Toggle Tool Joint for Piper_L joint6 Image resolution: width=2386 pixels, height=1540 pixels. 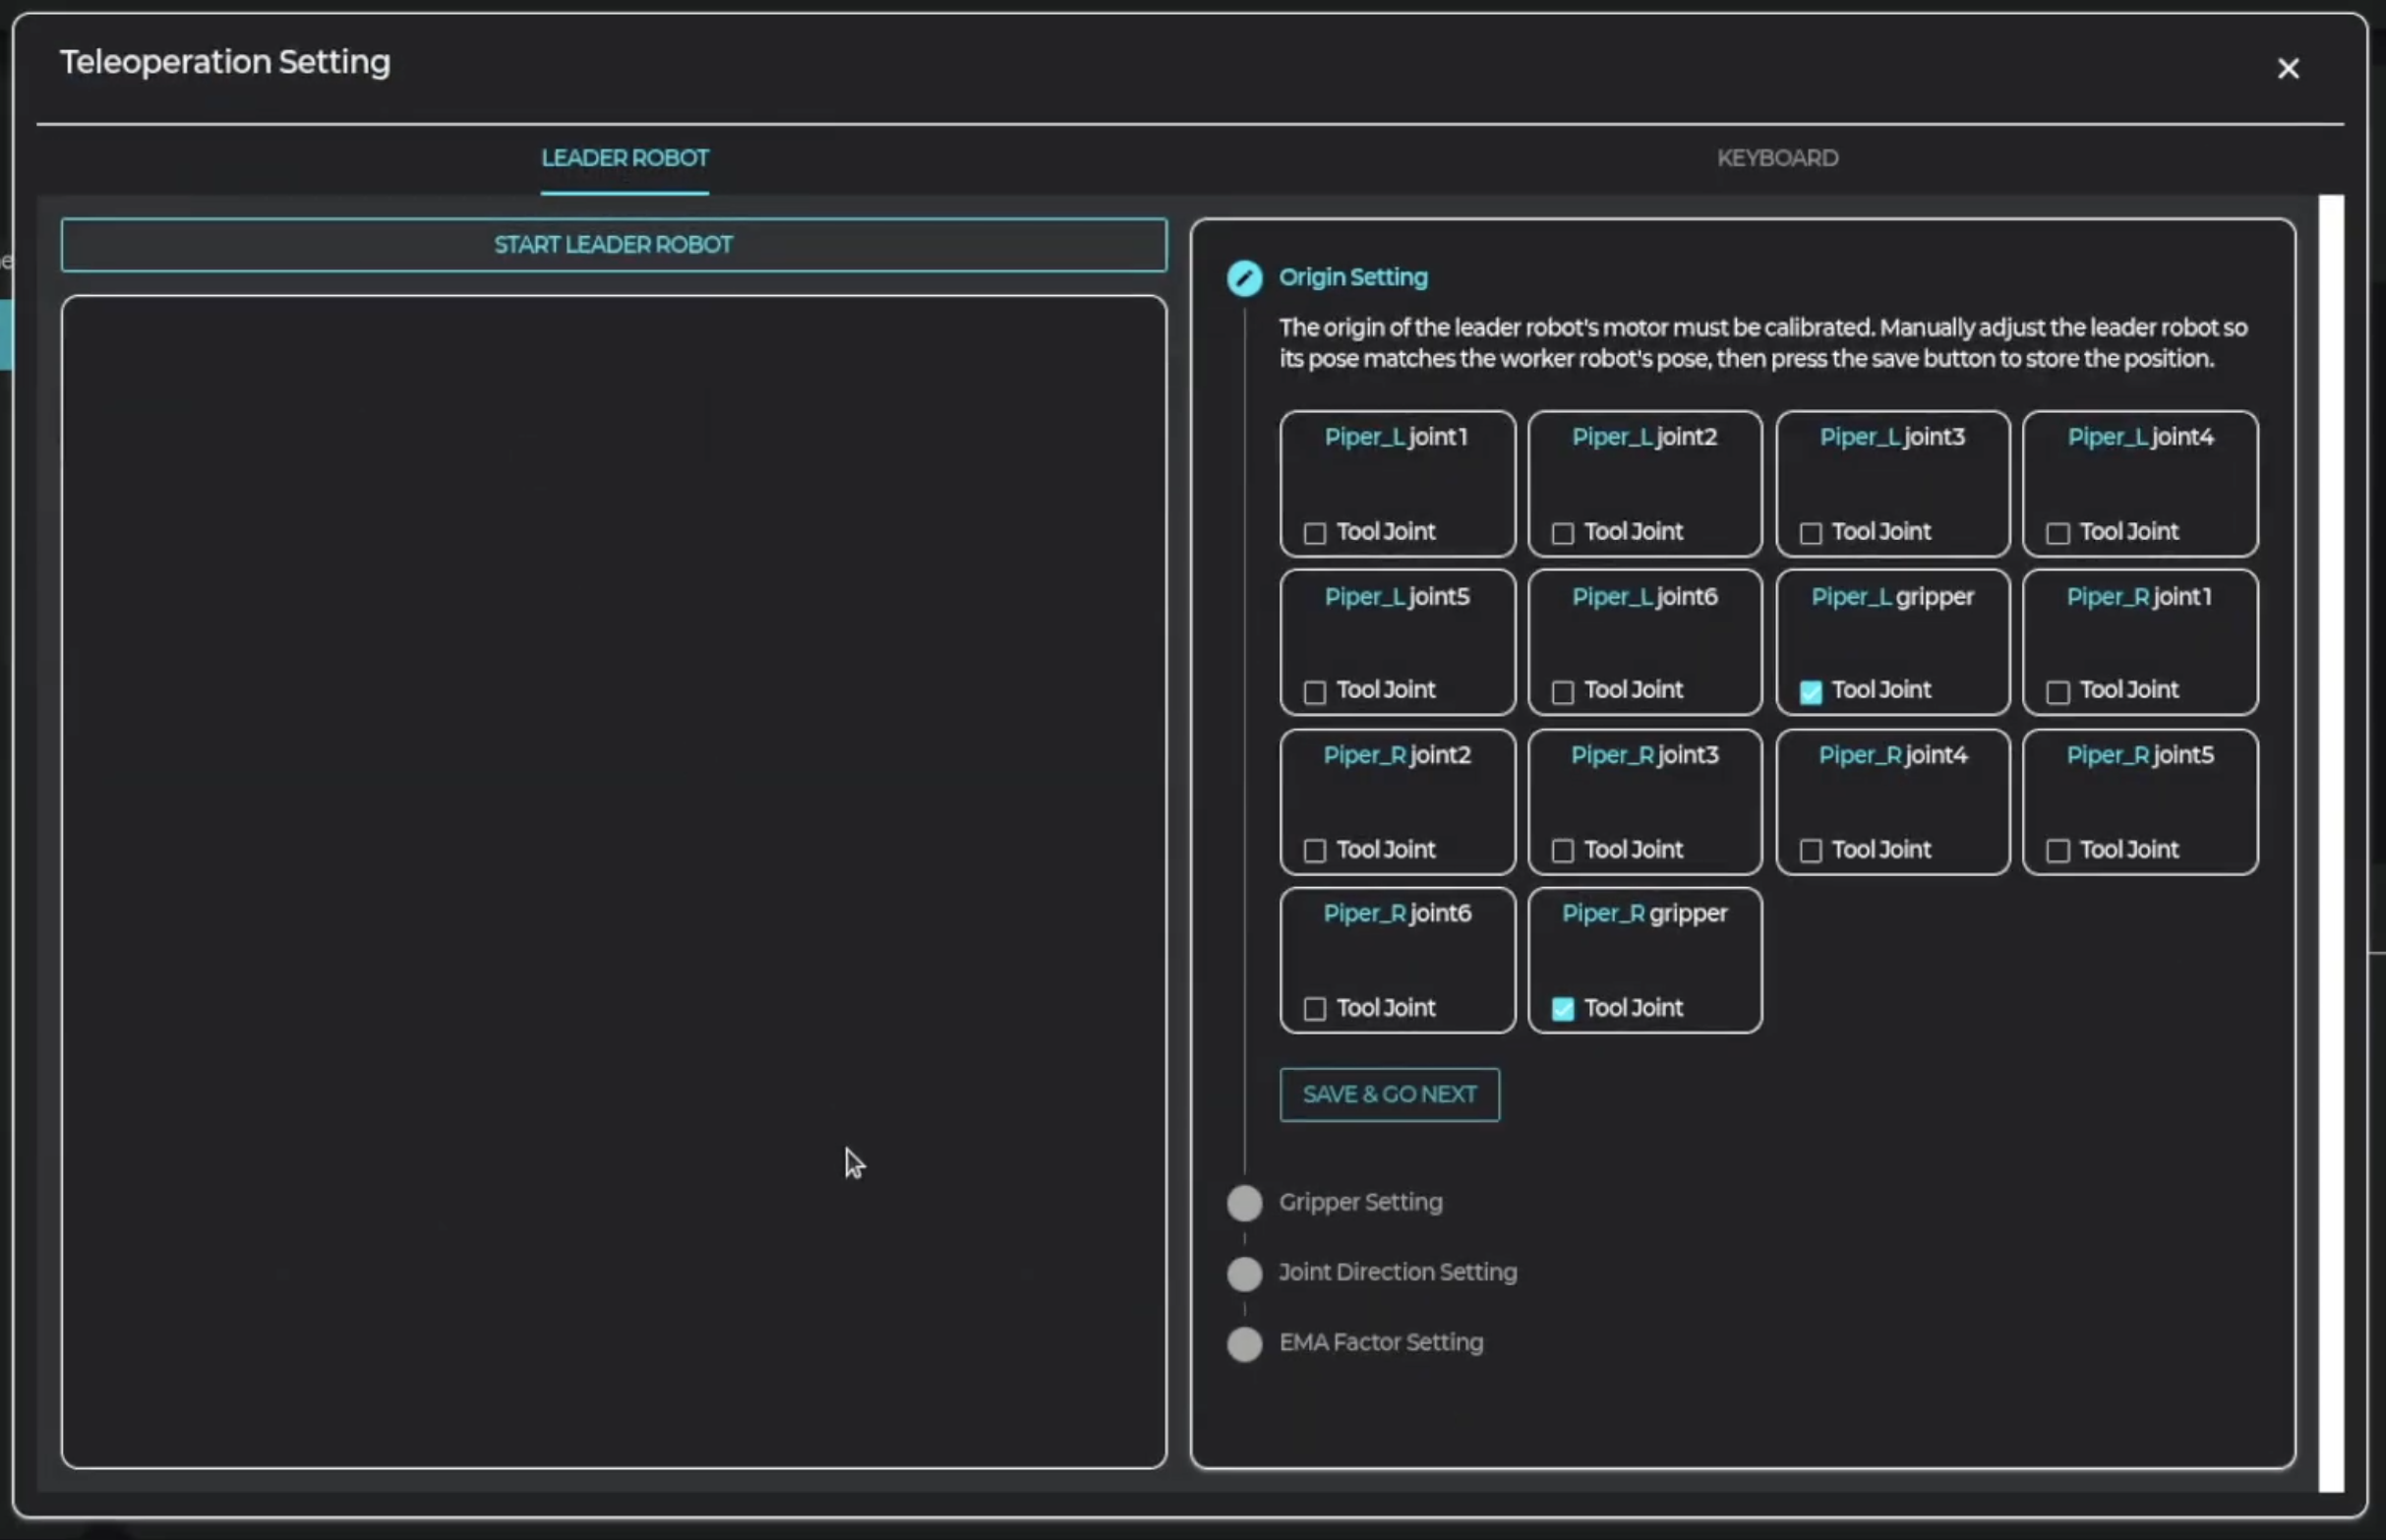coord(1562,692)
